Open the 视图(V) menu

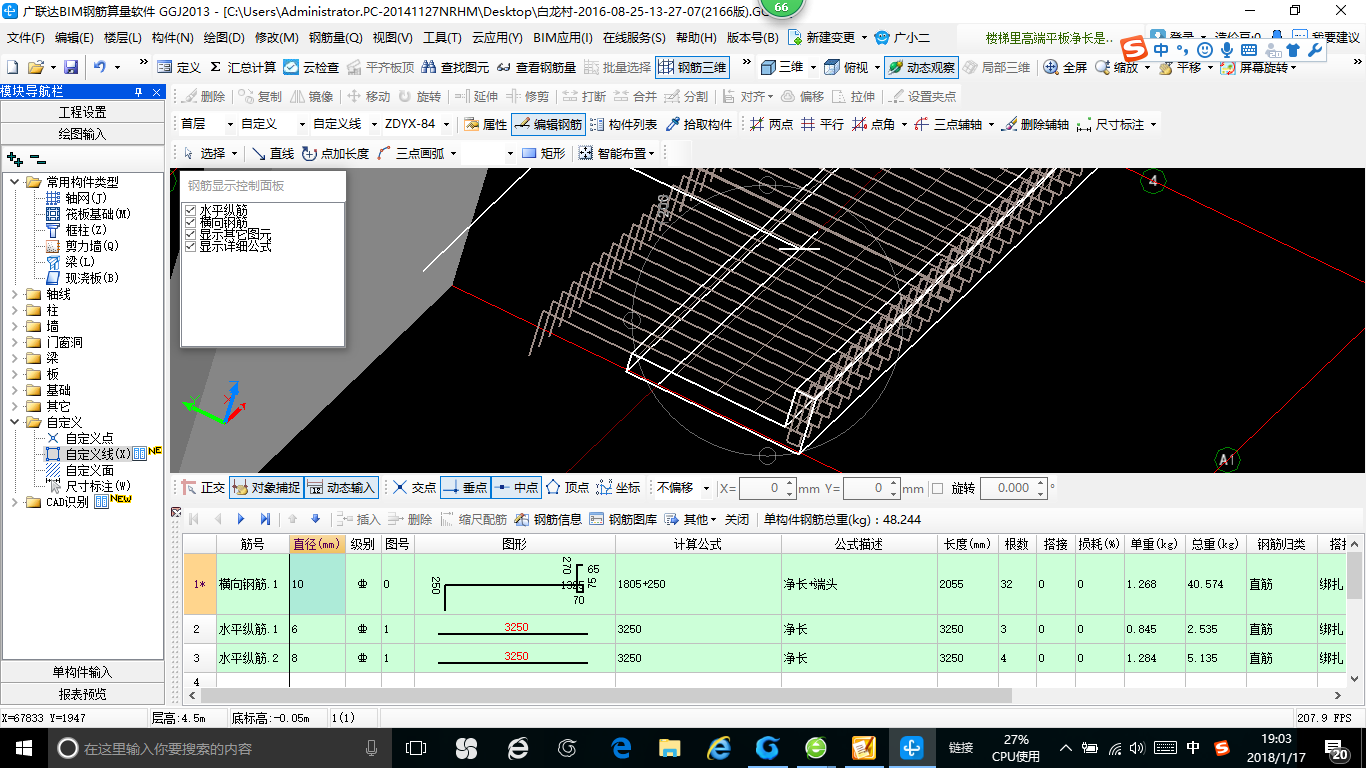coord(392,37)
